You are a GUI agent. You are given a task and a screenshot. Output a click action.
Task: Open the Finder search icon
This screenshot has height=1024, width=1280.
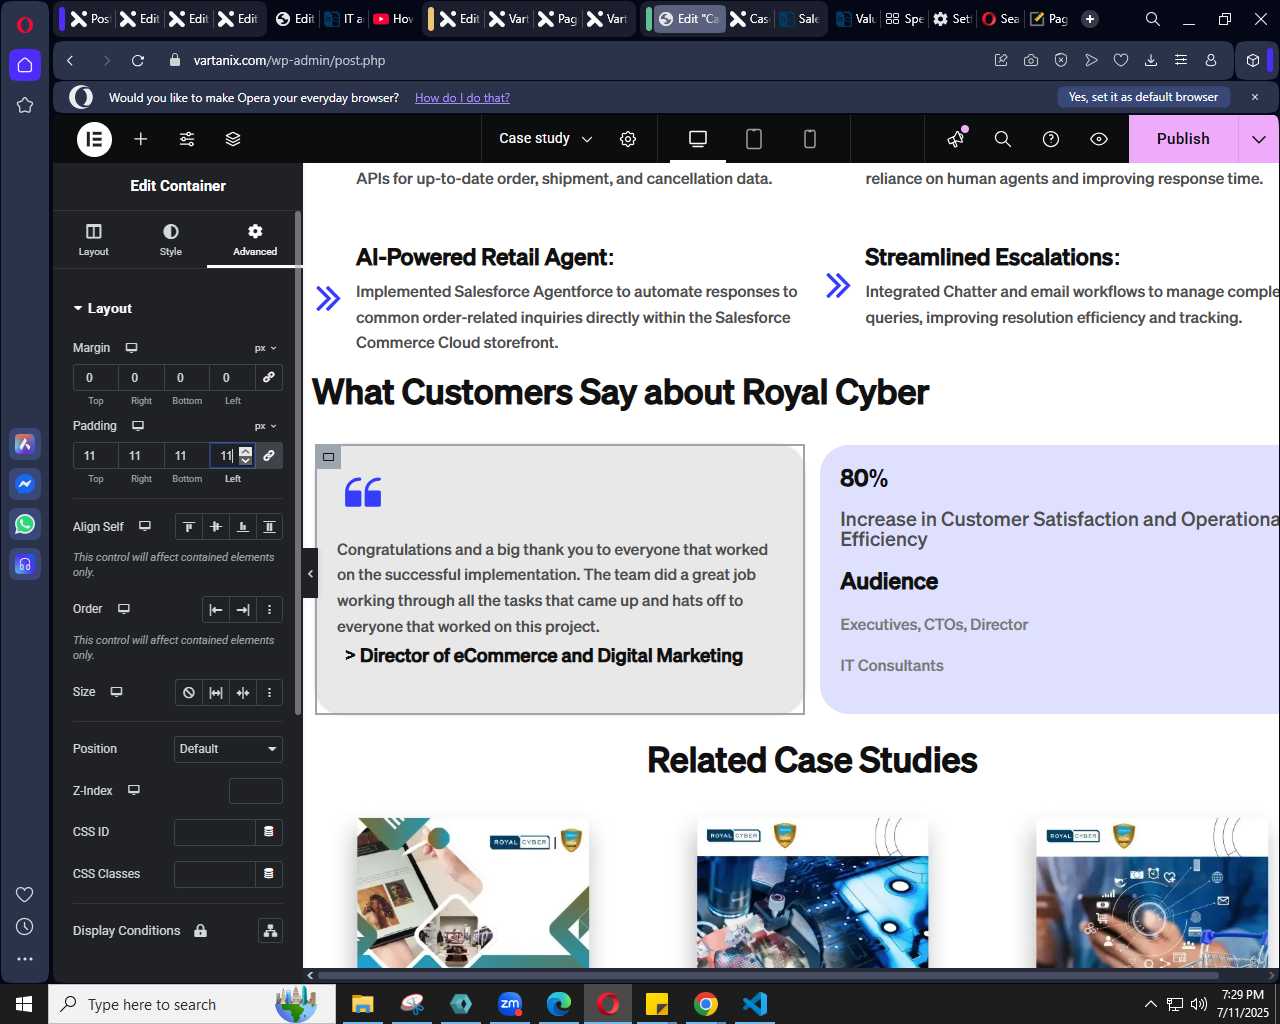click(x=1003, y=139)
